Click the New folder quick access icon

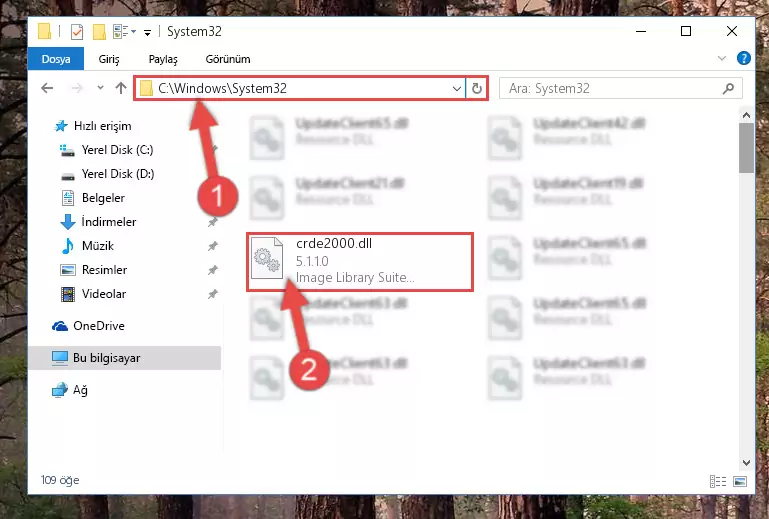(100, 32)
